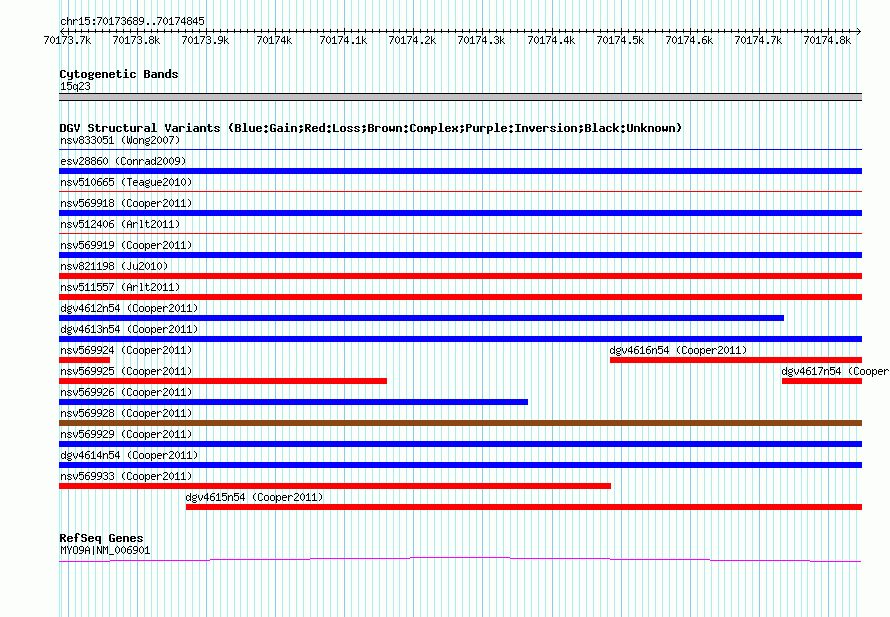
Task: Click the nsv569924 (Cooper2011) text label
Action: [126, 350]
